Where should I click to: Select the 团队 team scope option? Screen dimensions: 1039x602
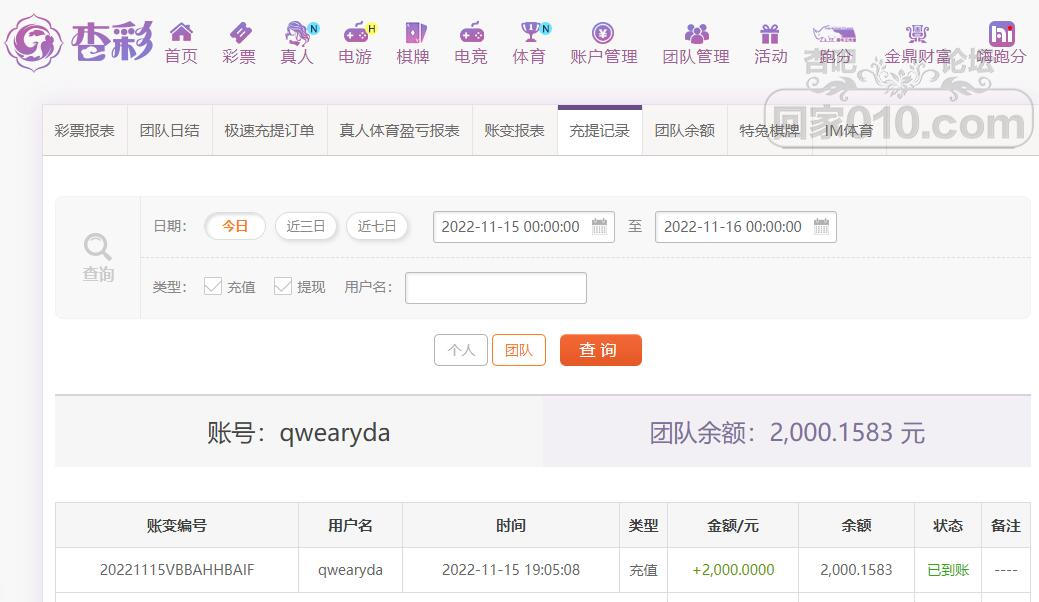[x=518, y=350]
